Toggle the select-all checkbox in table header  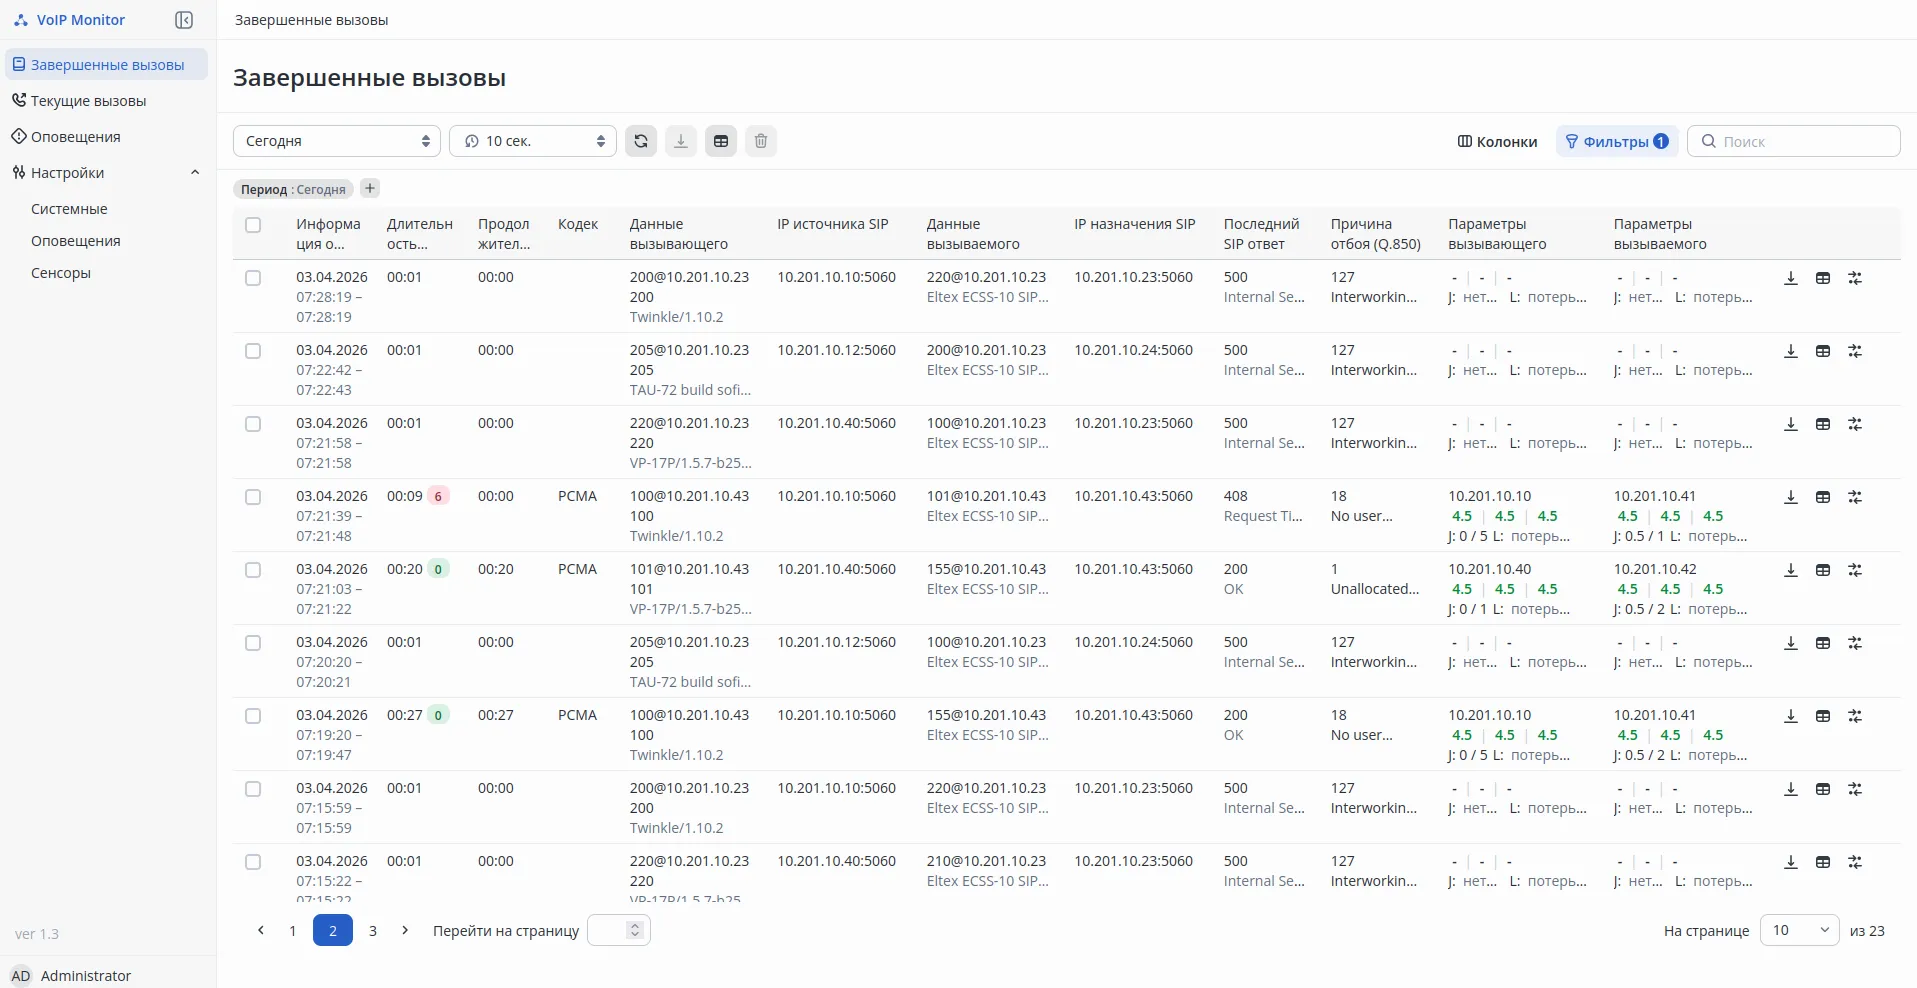(253, 225)
